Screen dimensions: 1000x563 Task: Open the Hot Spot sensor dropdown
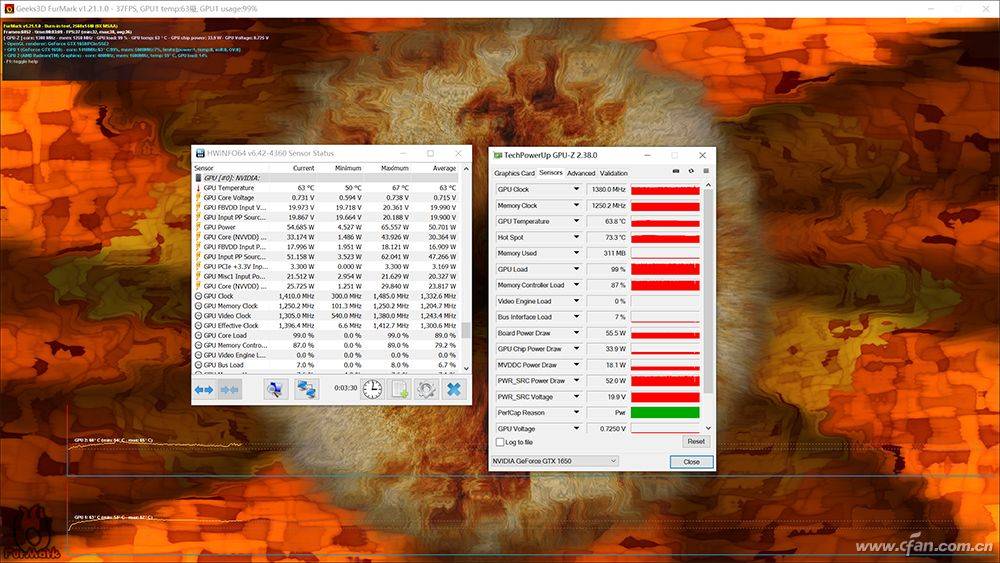click(x=576, y=237)
